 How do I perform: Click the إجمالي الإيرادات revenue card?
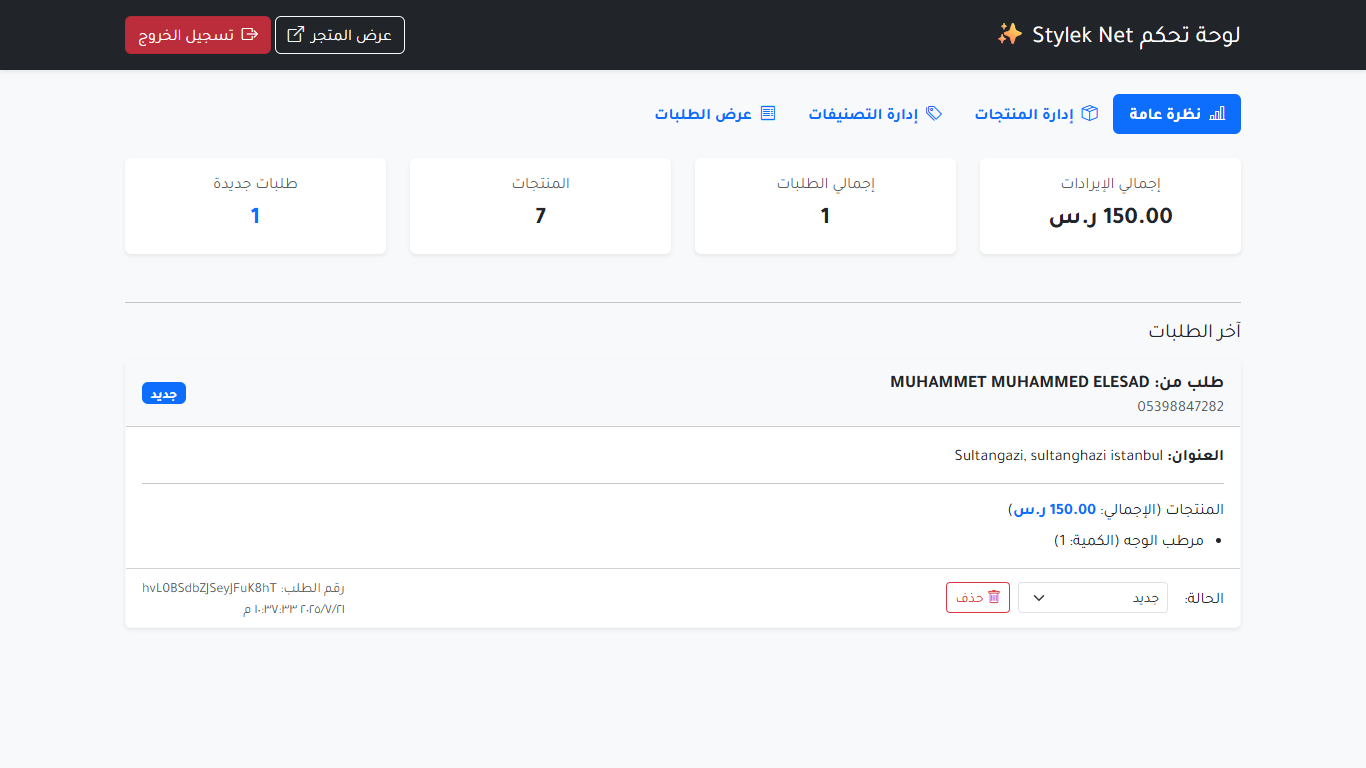pyautogui.click(x=1110, y=206)
